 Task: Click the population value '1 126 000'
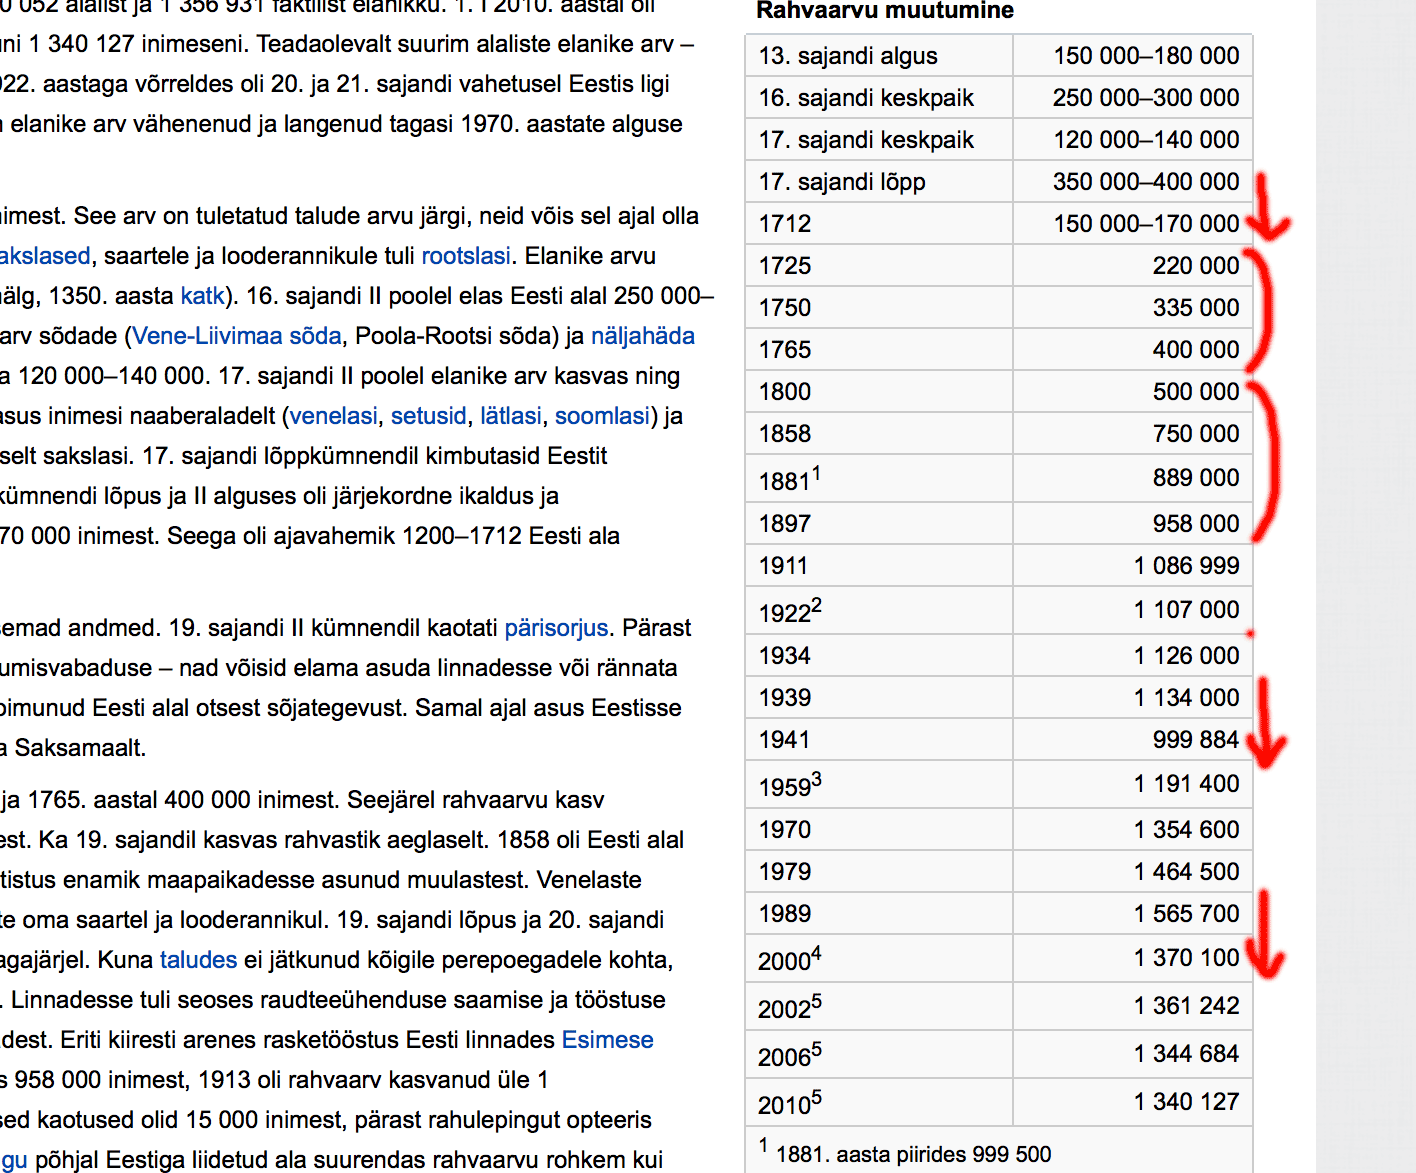(1187, 656)
